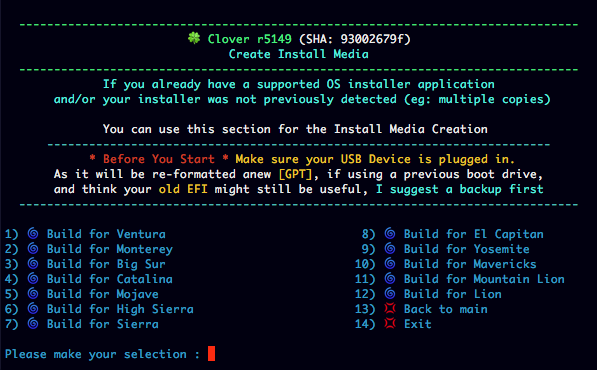Click the 'Create Install Media' heading
The image size is (597, 370).
pyautogui.click(x=299, y=54)
